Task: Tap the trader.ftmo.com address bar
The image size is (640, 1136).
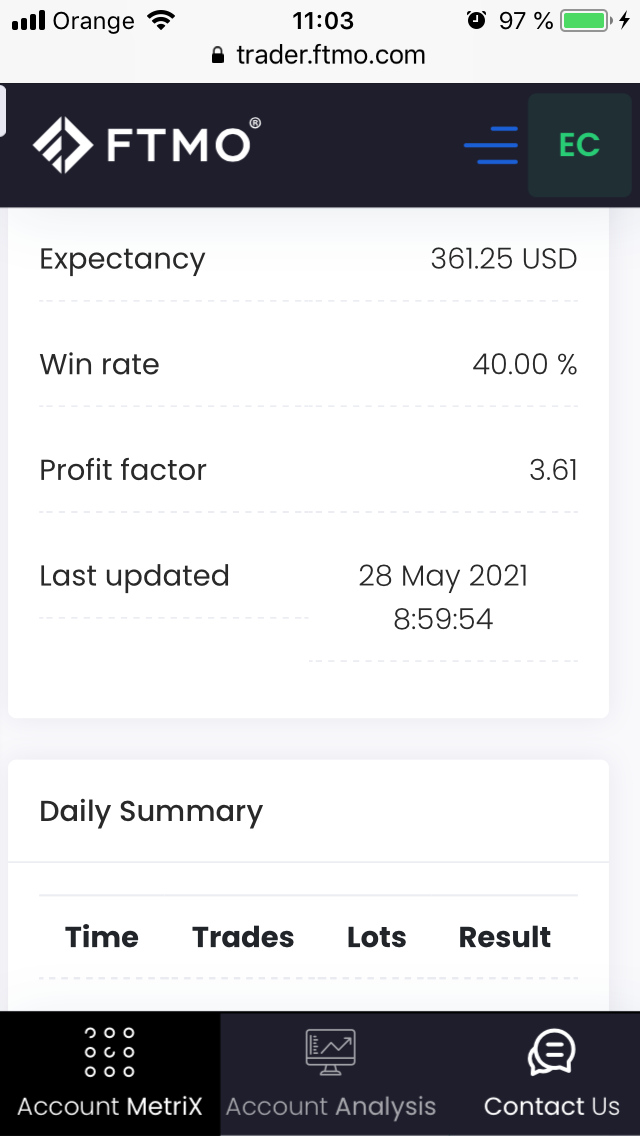Action: pyautogui.click(x=330, y=56)
